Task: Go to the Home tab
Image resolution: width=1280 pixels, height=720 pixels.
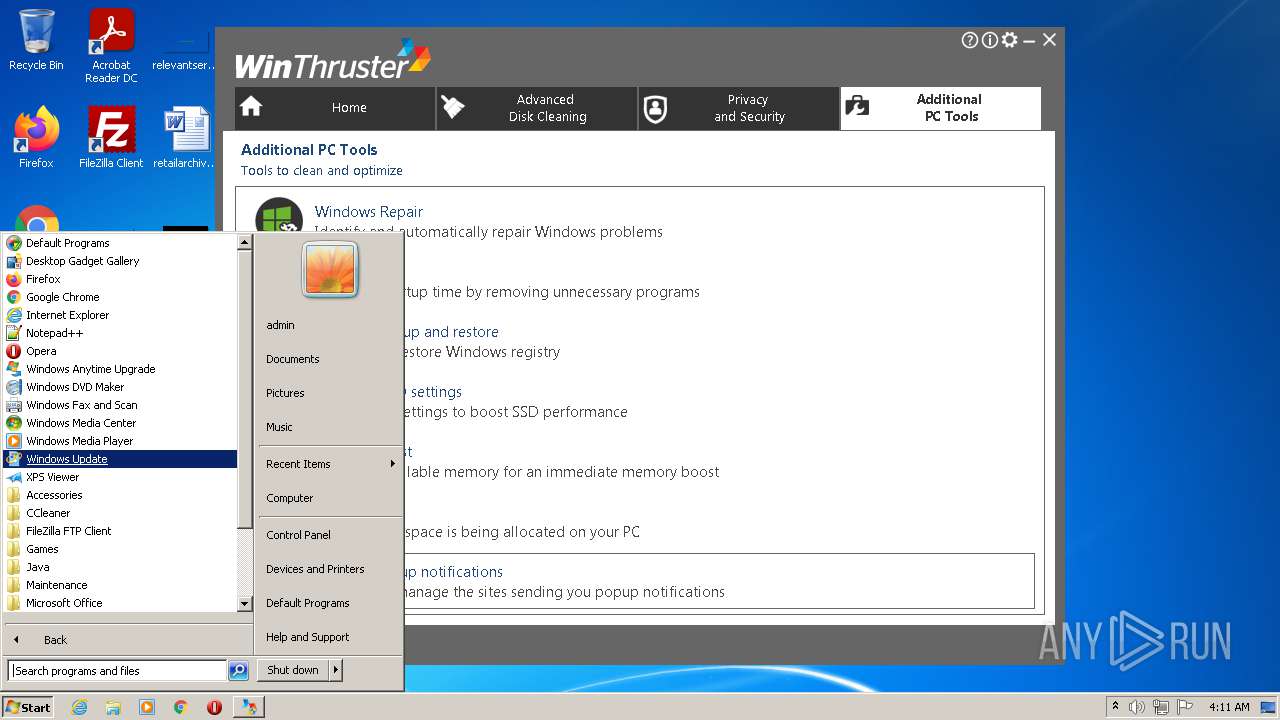Action: (x=335, y=108)
